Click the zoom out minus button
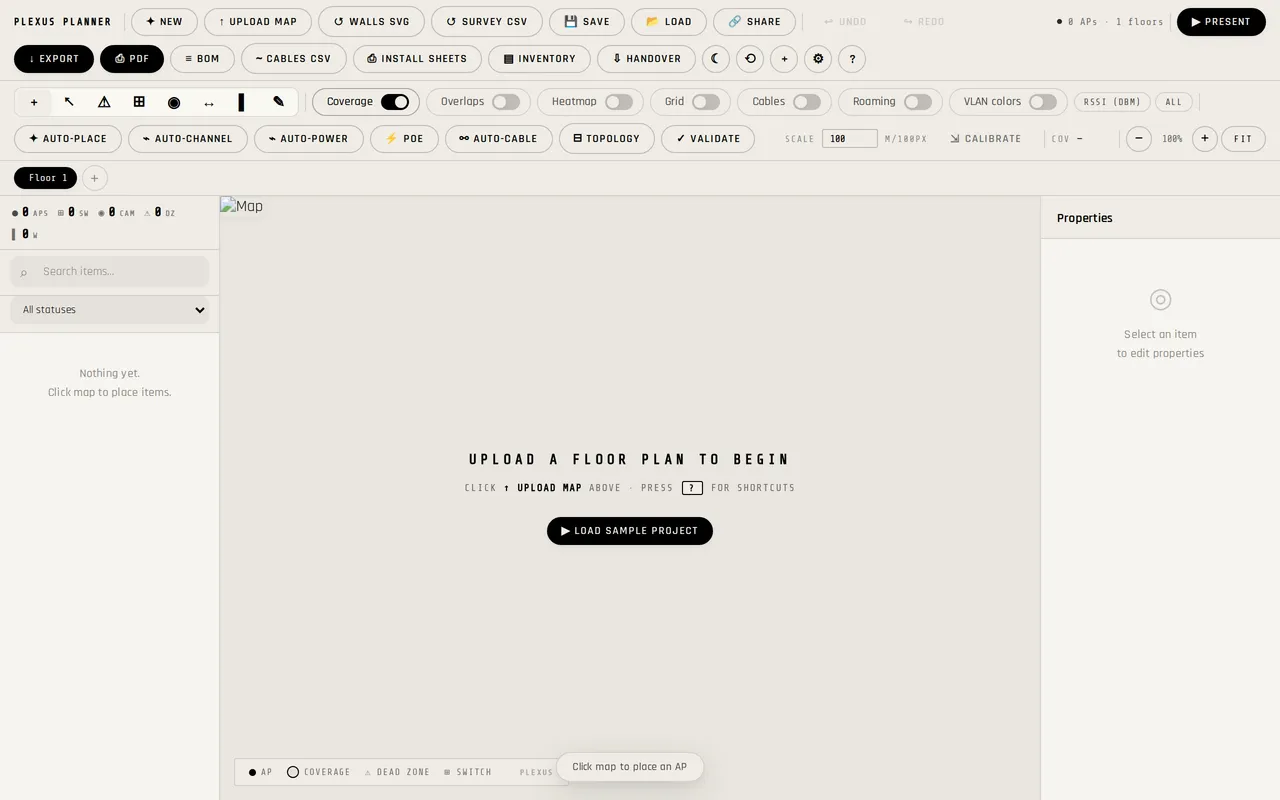1280x800 pixels. pyautogui.click(x=1139, y=139)
